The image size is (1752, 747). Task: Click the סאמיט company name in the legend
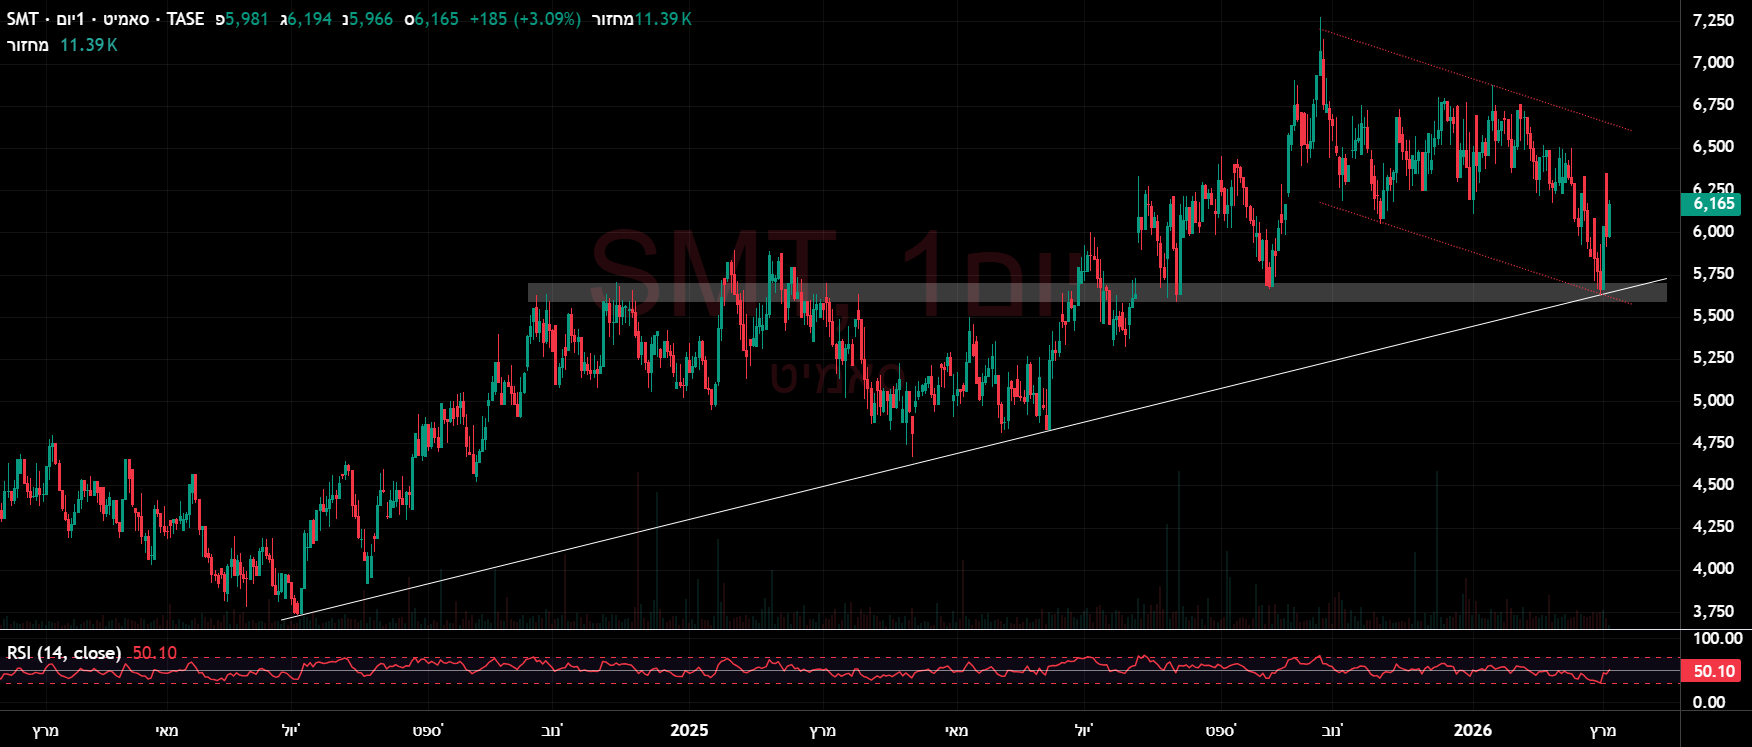point(128,19)
